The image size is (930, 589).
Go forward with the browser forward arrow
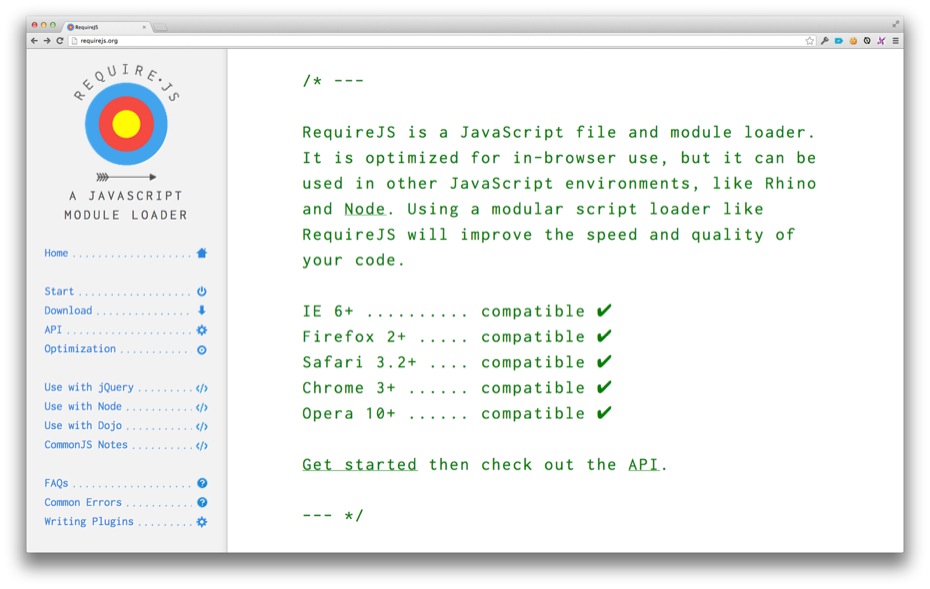pyautogui.click(x=47, y=41)
